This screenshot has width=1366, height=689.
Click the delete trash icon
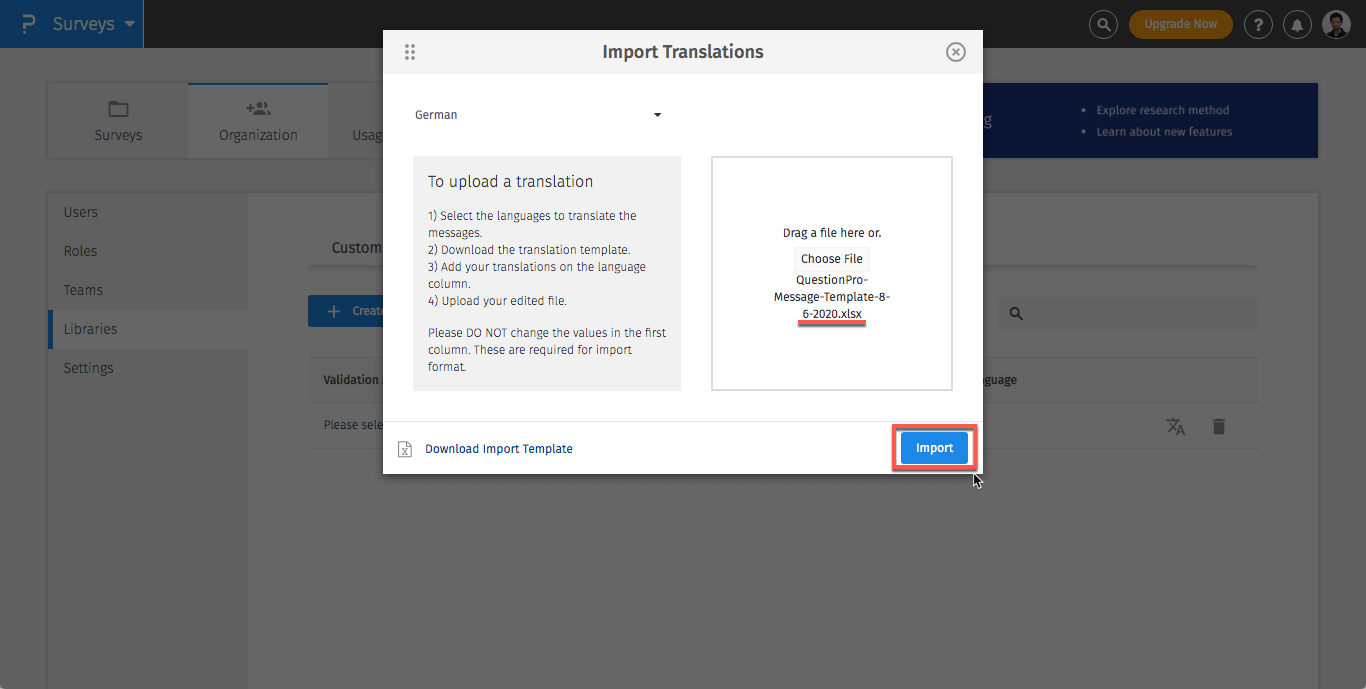pyautogui.click(x=1219, y=426)
